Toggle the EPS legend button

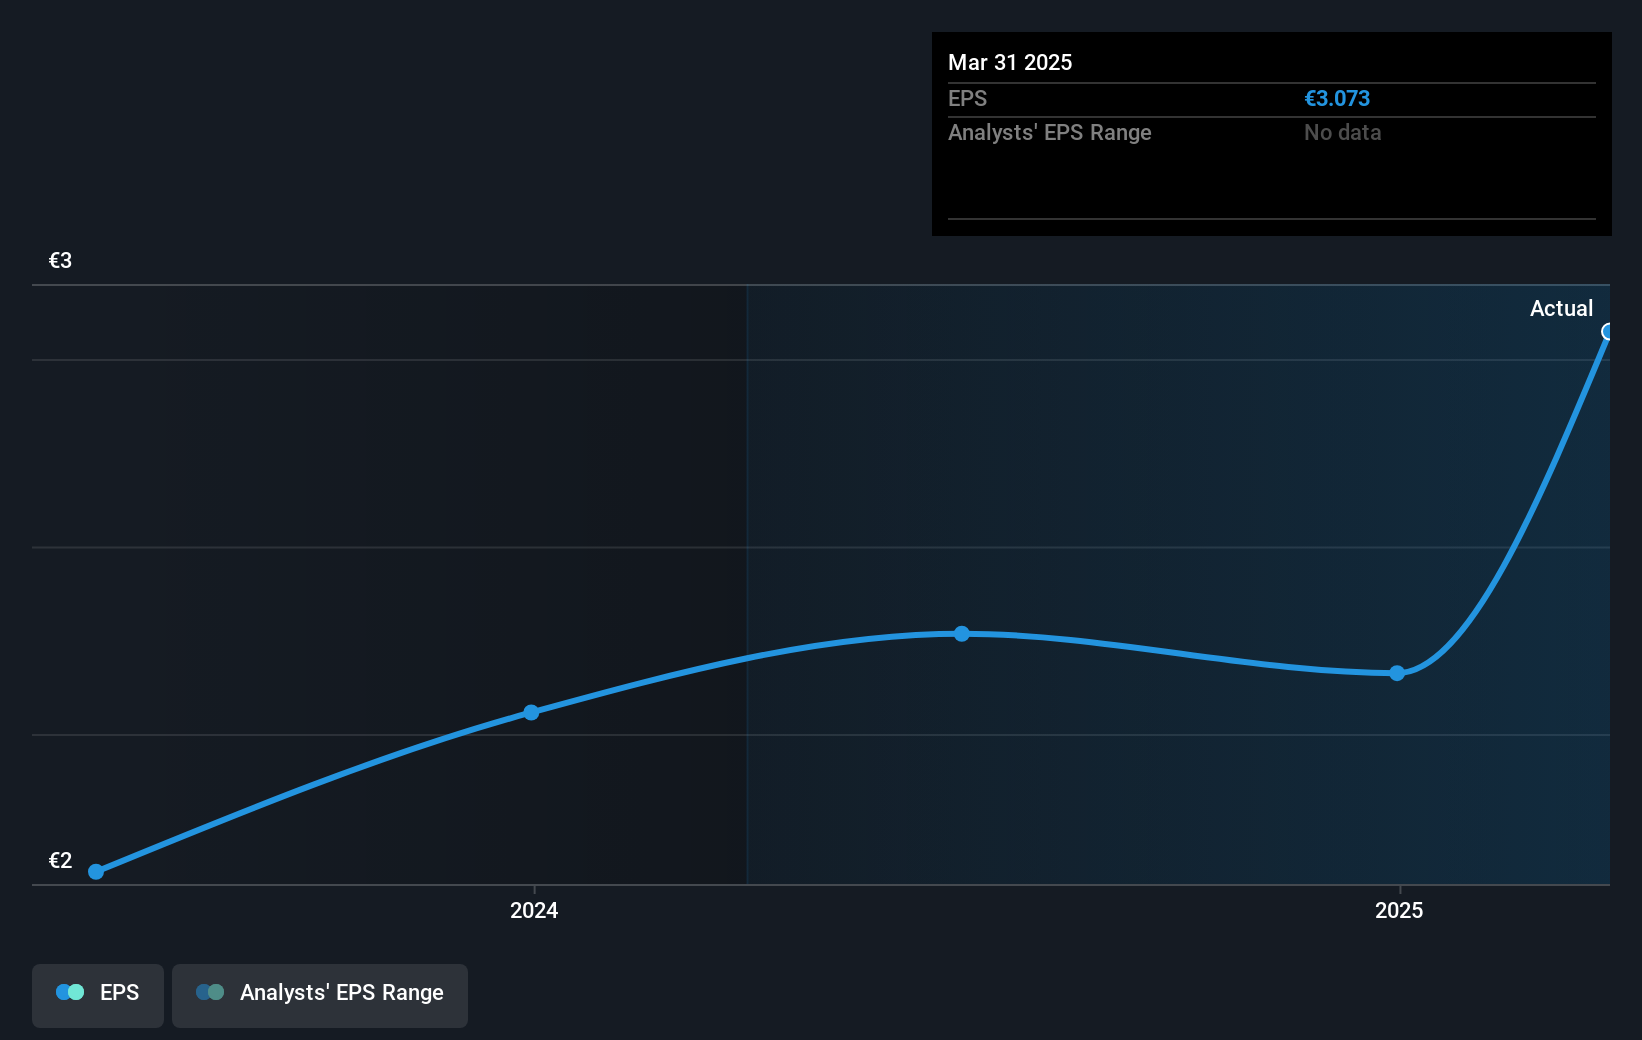(98, 995)
